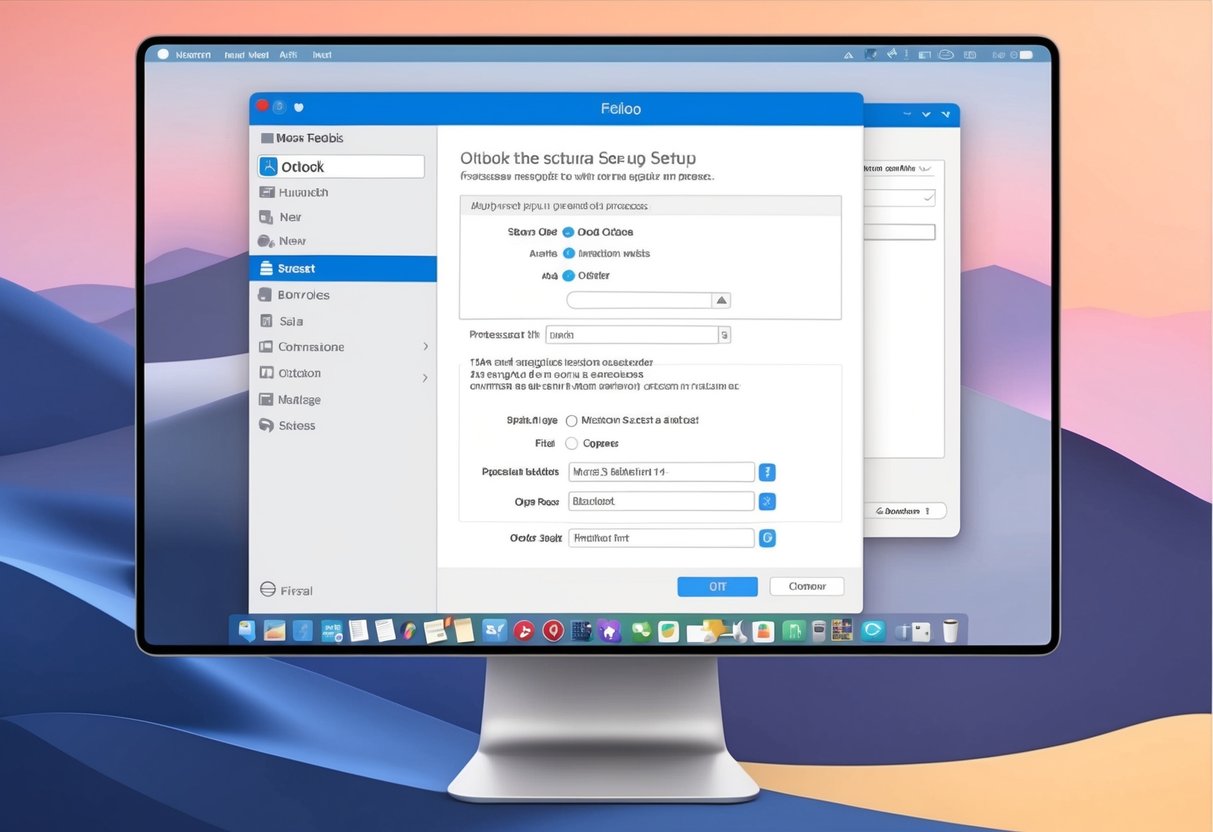Image resolution: width=1213 pixels, height=832 pixels.
Task: Select the Copees radio option
Action: click(x=571, y=443)
